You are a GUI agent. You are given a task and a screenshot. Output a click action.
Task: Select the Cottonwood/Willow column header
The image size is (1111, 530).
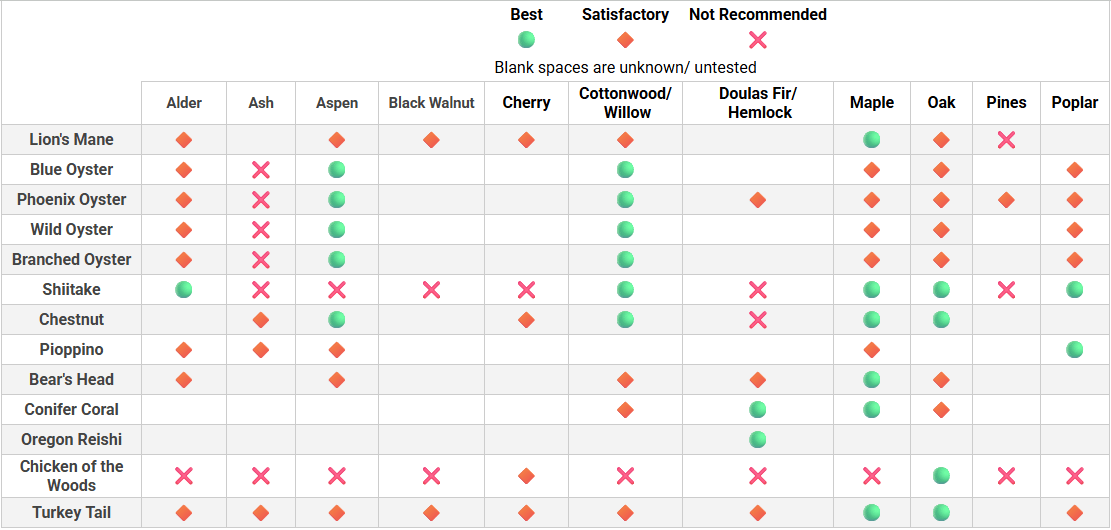(x=625, y=103)
